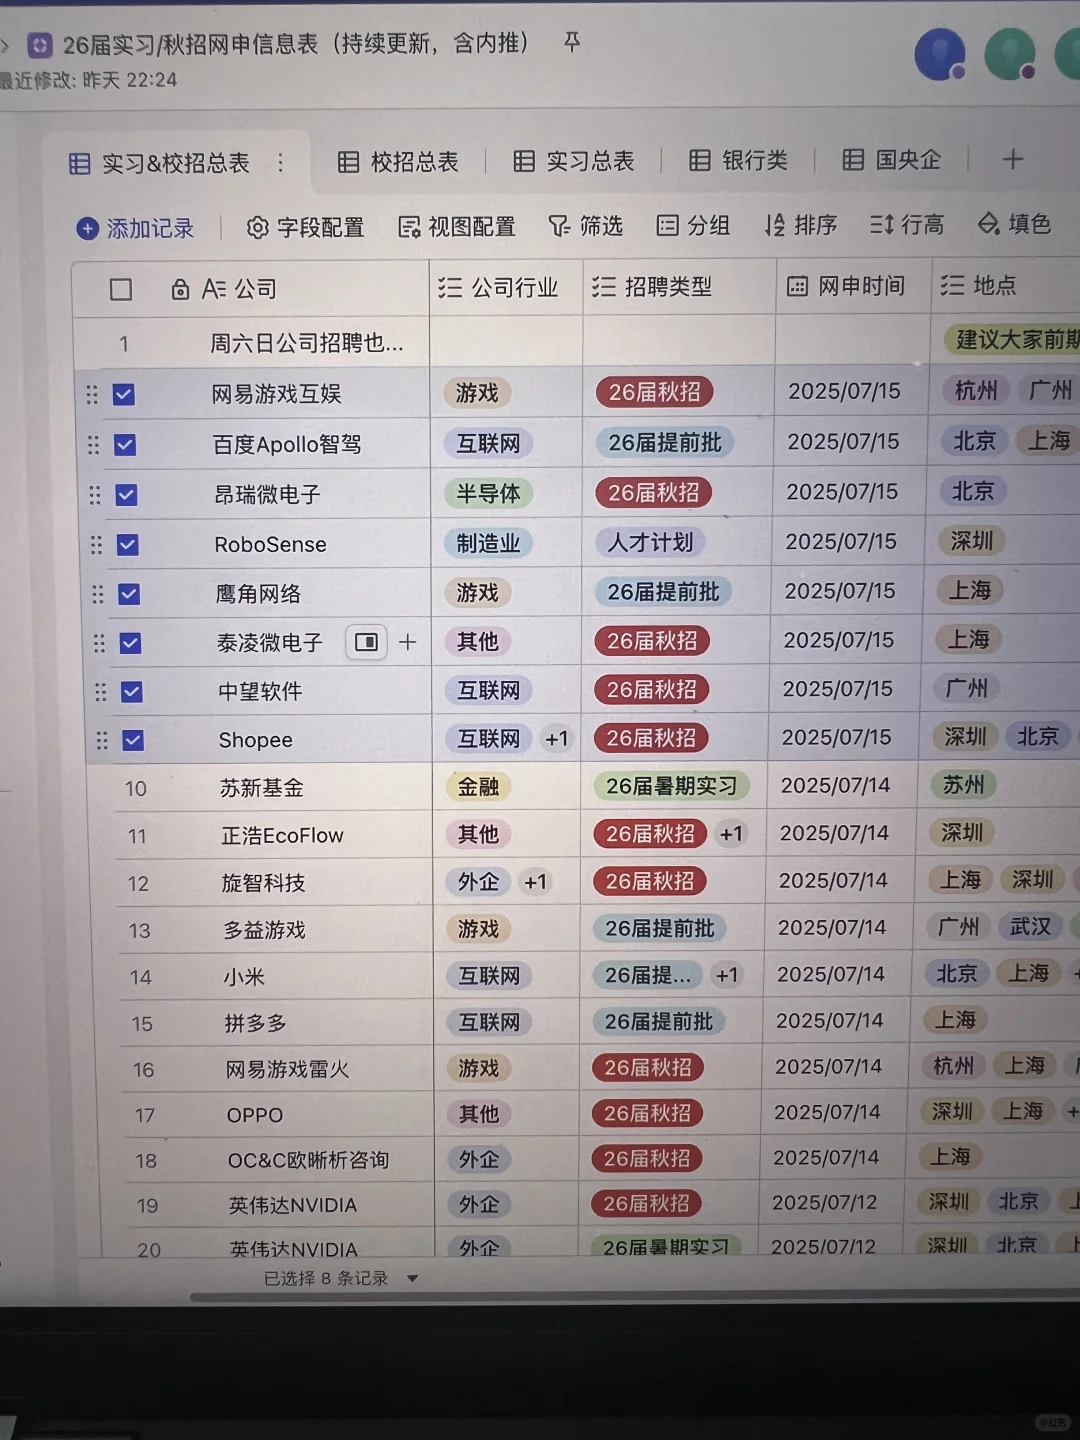
Task: Click the 2025/07/12 date in row 19
Action: 824,1202
